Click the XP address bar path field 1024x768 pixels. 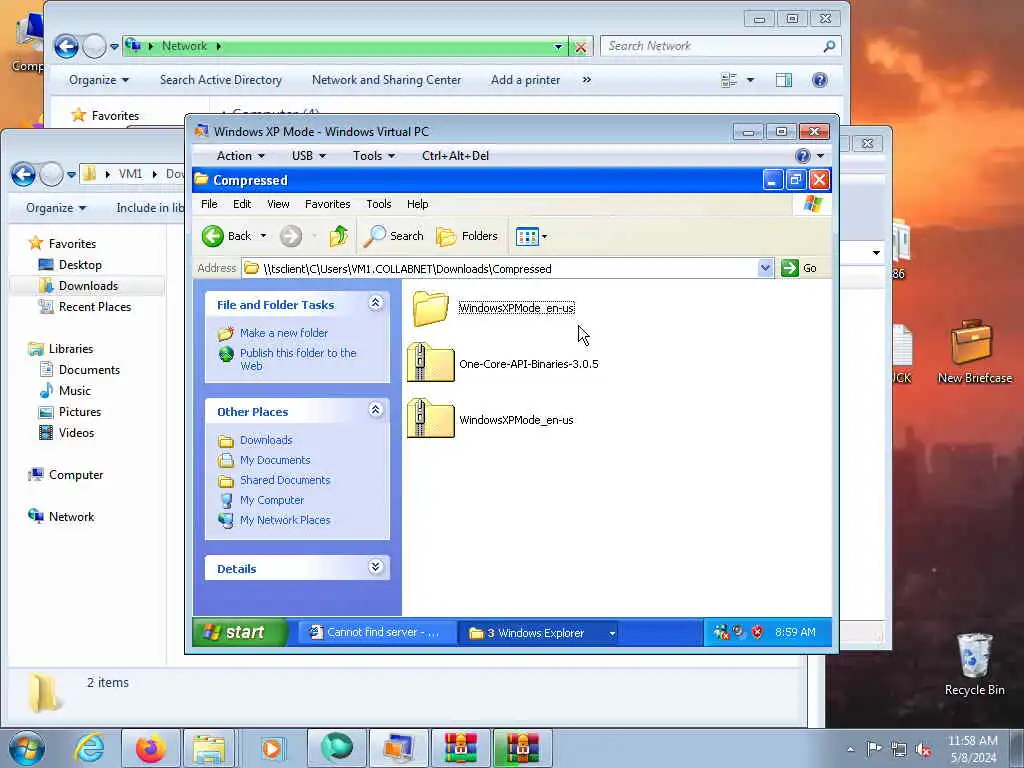click(x=500, y=268)
